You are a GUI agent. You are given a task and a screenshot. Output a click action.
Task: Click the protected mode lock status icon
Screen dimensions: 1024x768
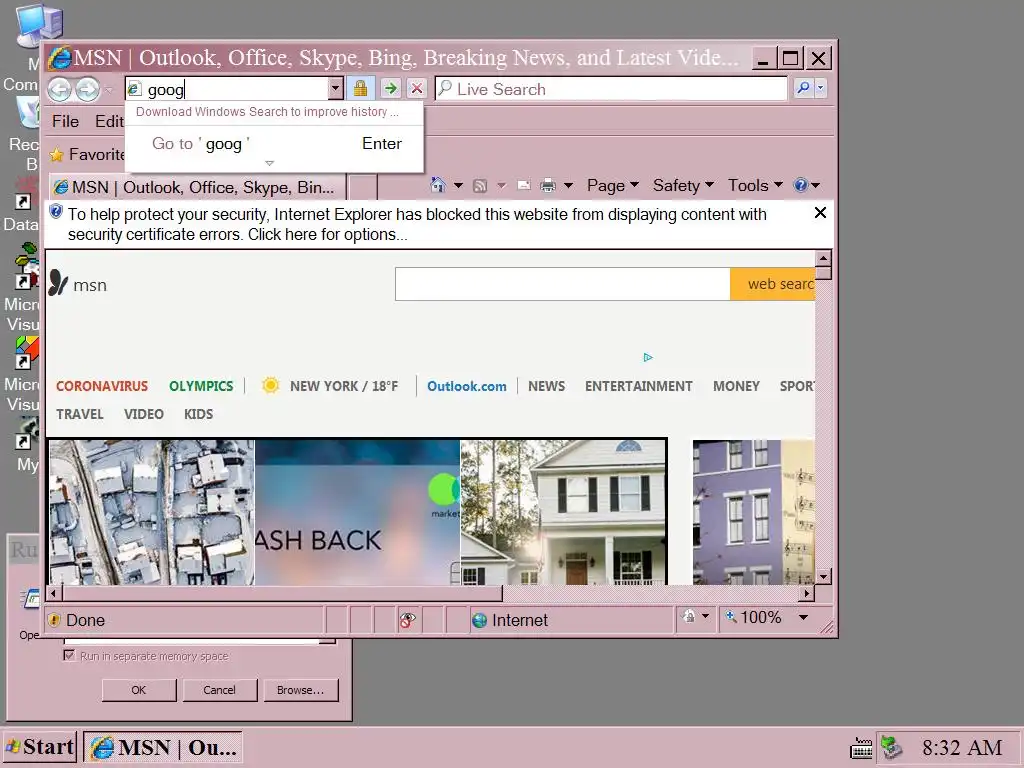(689, 616)
